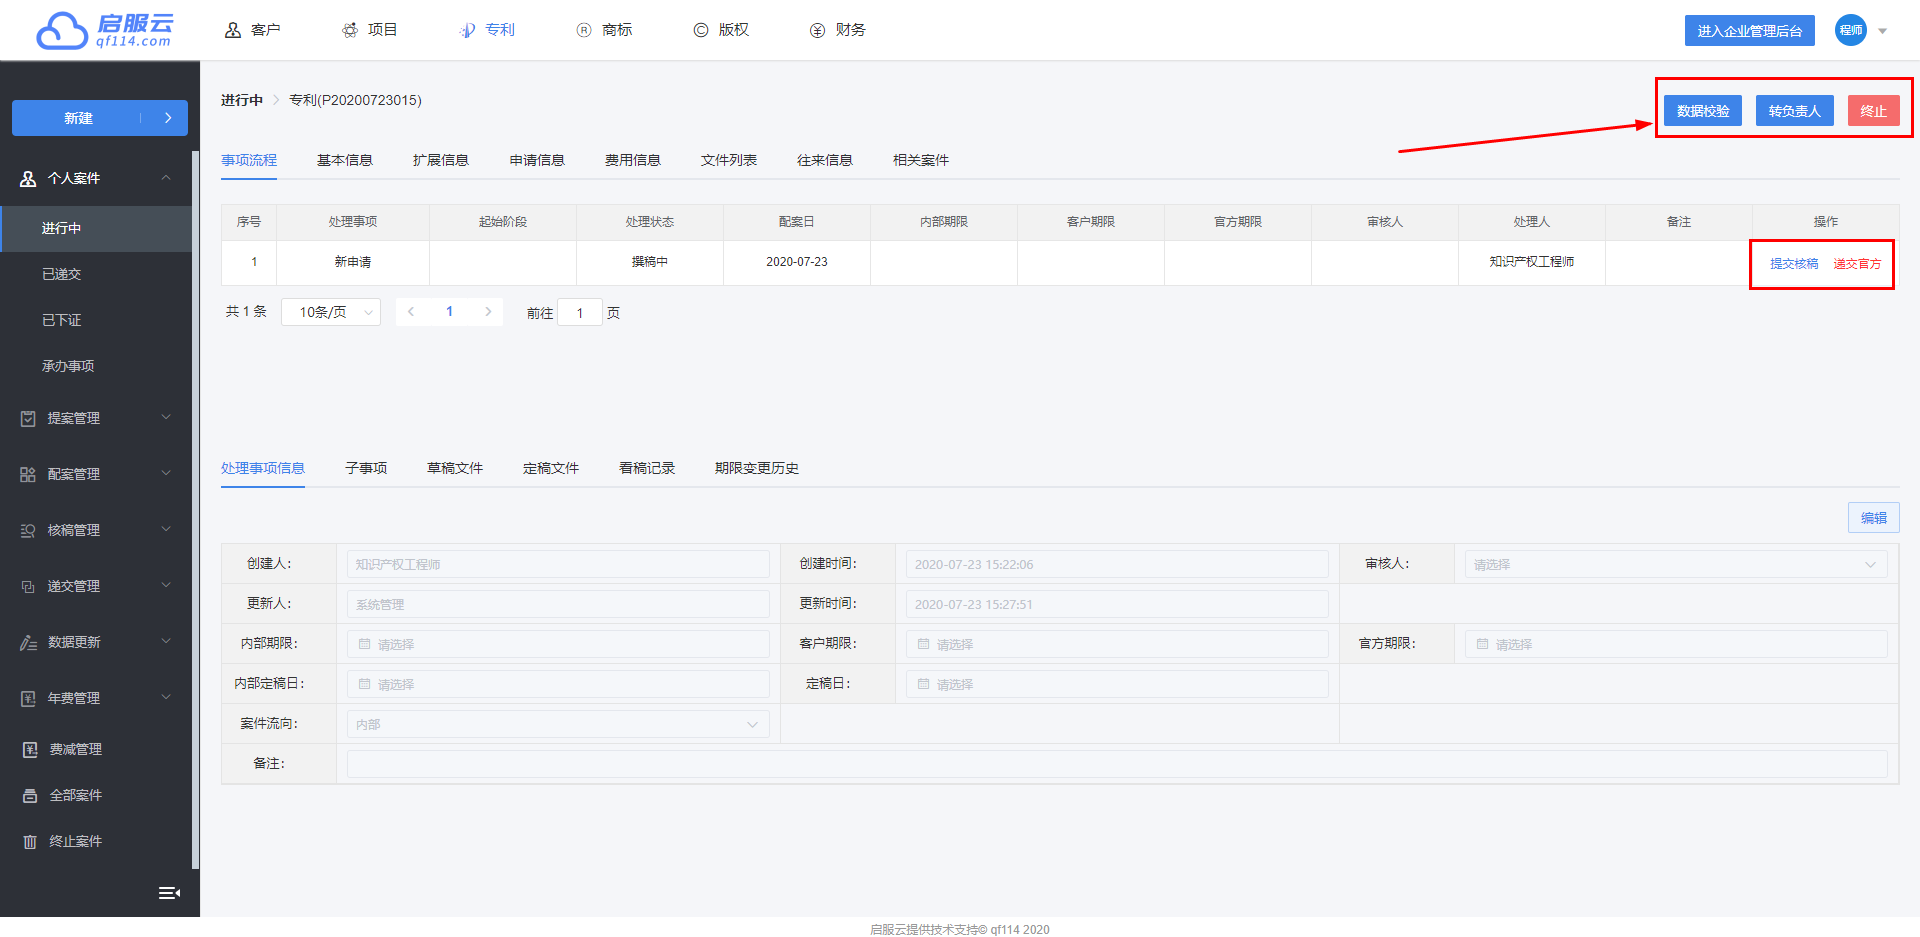Switch to the 扩展信息 tab
The width and height of the screenshot is (1920, 937).
click(441, 160)
